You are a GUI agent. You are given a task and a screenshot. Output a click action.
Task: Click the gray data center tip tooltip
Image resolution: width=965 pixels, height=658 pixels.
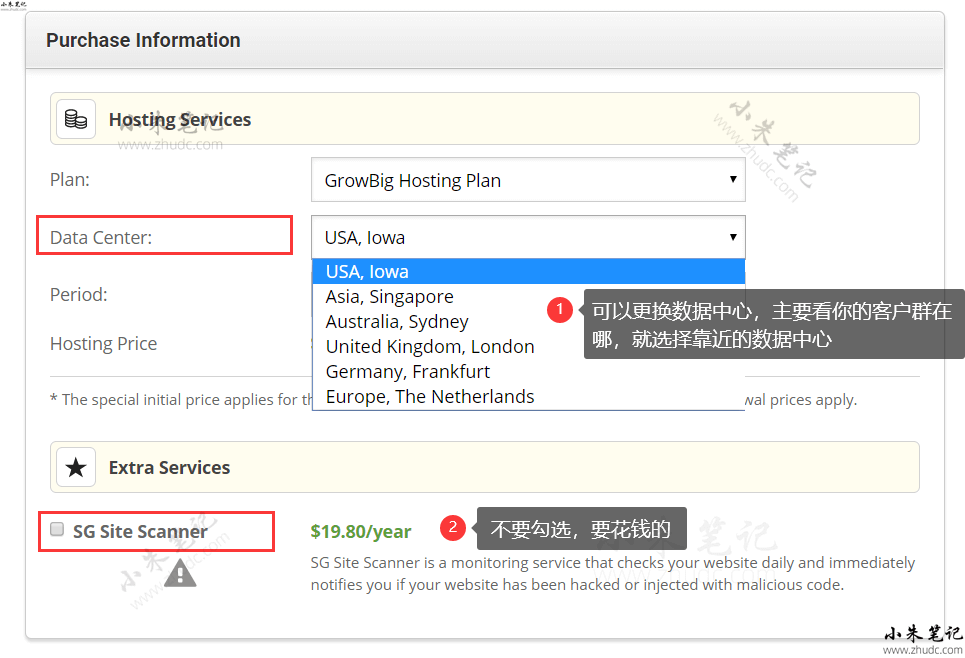[x=771, y=325]
